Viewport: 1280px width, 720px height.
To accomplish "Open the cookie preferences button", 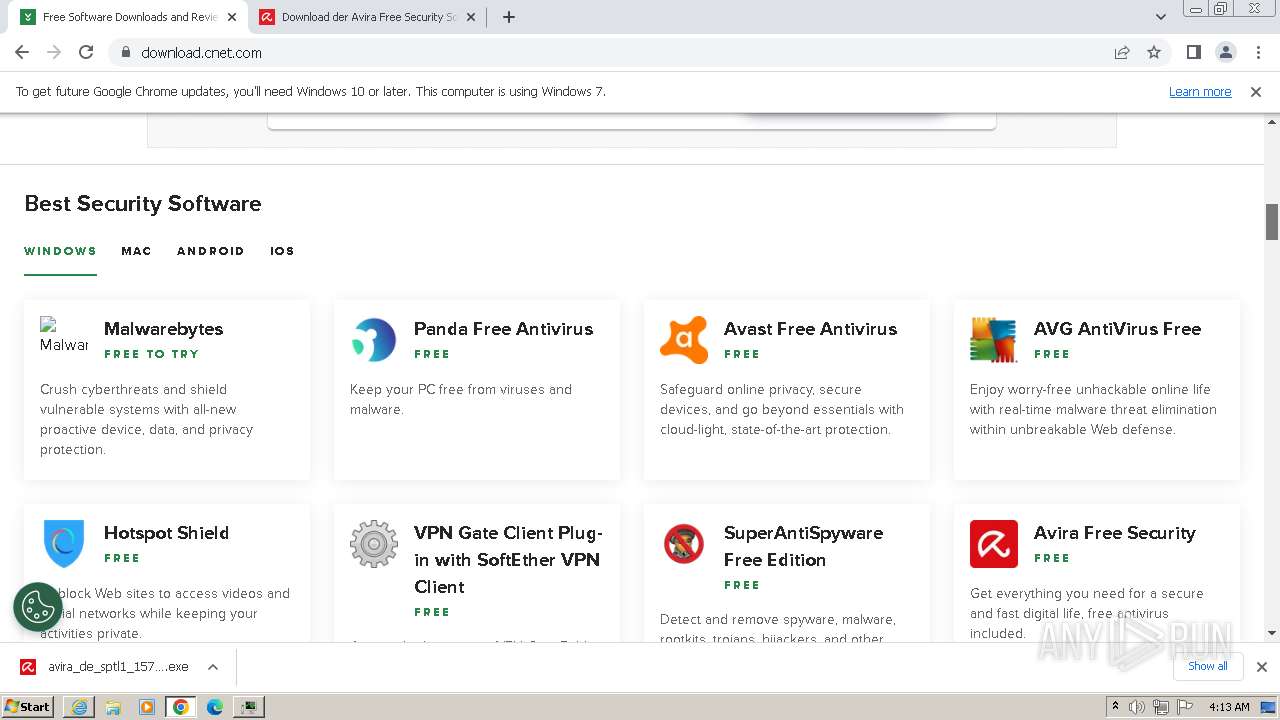I will point(38,607).
